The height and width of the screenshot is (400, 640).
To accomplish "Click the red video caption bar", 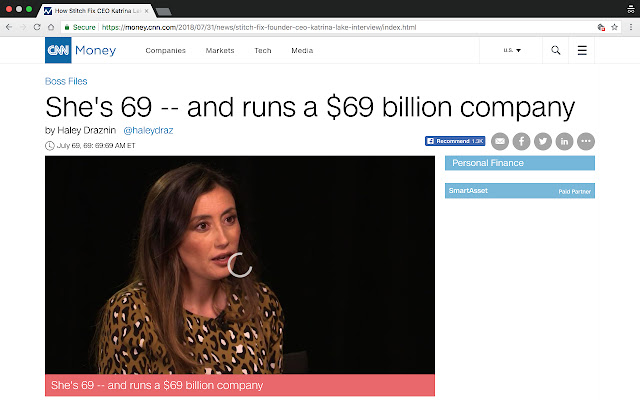I will coord(240,385).
